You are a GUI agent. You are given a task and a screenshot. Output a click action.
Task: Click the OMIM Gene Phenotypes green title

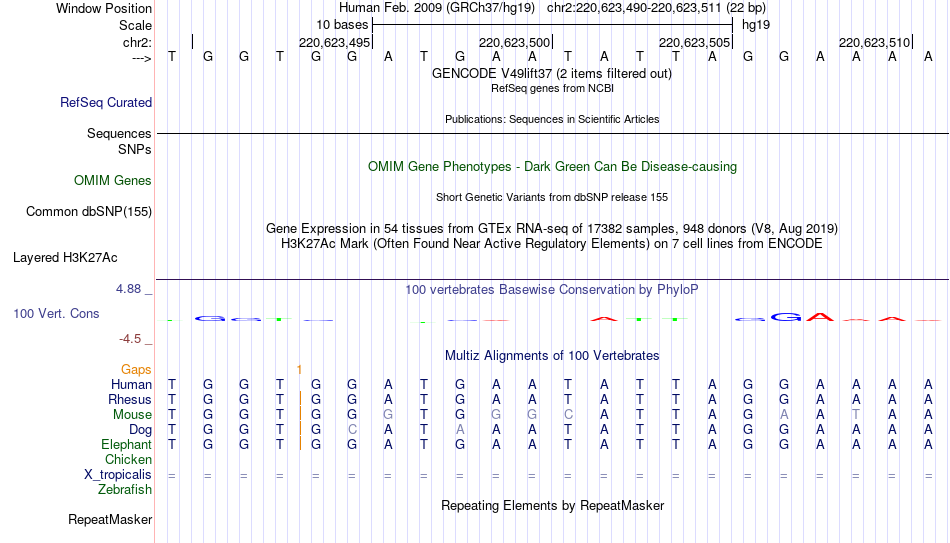click(553, 167)
